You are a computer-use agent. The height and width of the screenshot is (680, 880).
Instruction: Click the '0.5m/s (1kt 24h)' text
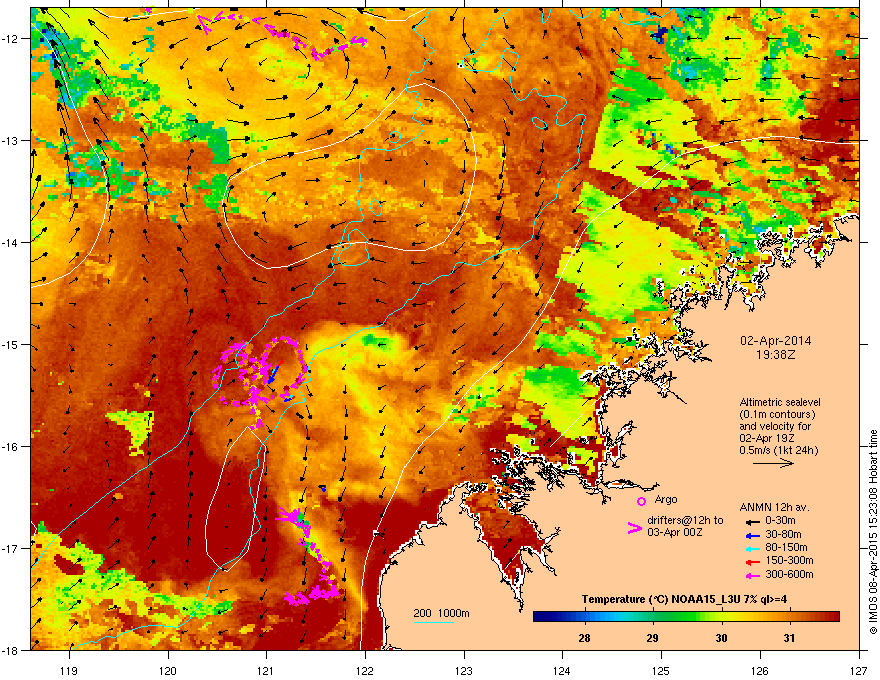point(779,451)
